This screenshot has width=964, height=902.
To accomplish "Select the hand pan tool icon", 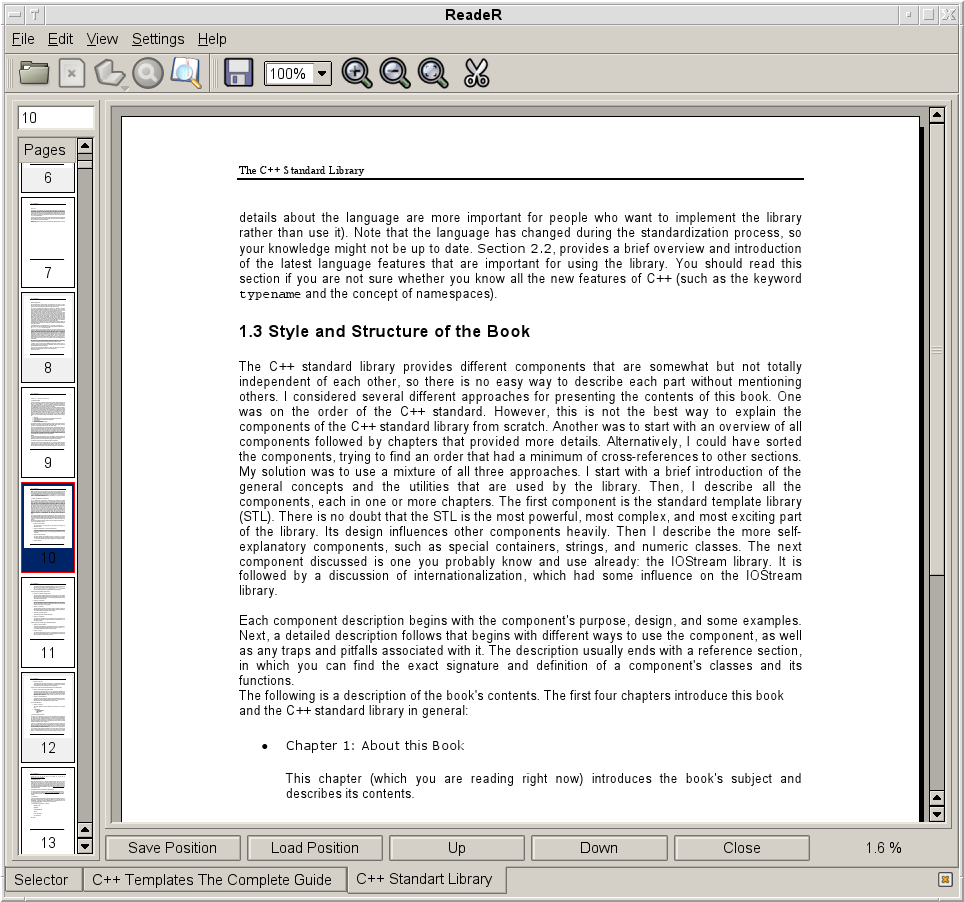I will [x=109, y=73].
